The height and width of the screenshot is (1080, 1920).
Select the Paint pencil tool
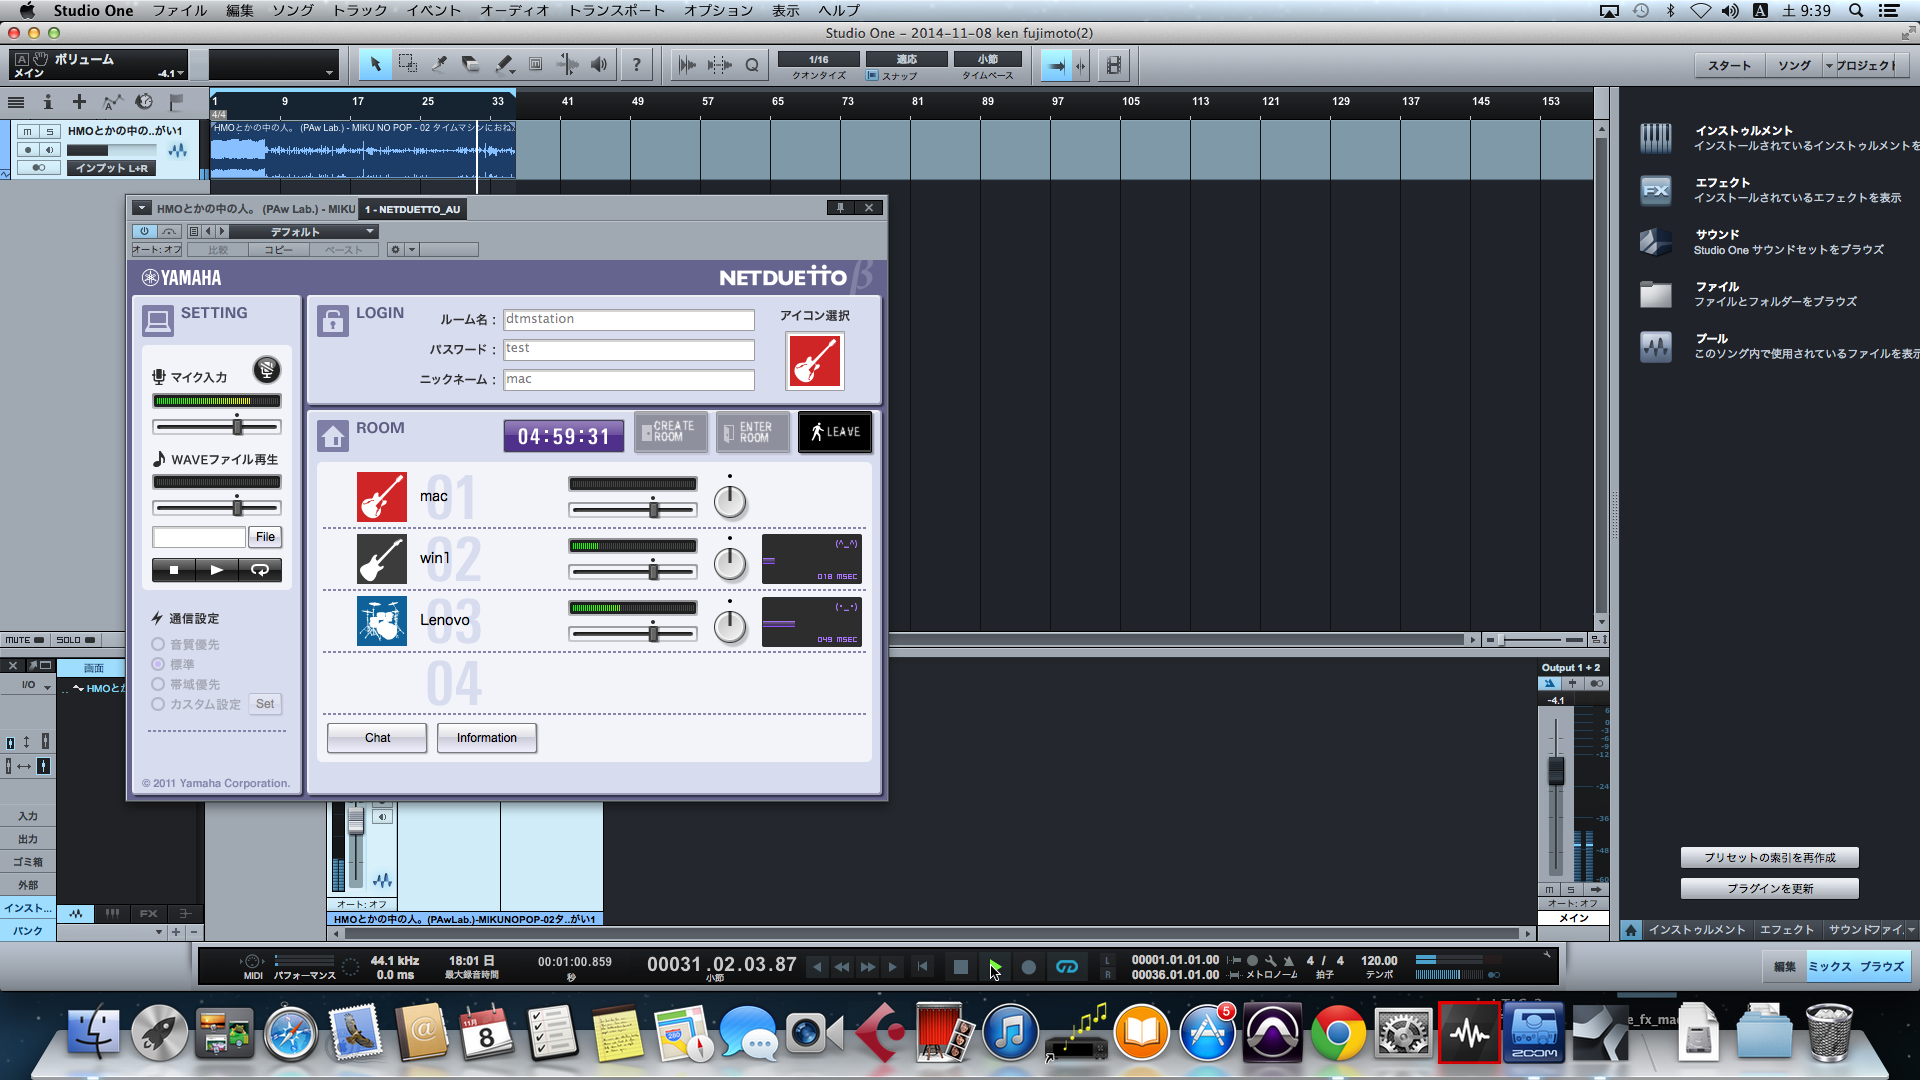pos(503,65)
